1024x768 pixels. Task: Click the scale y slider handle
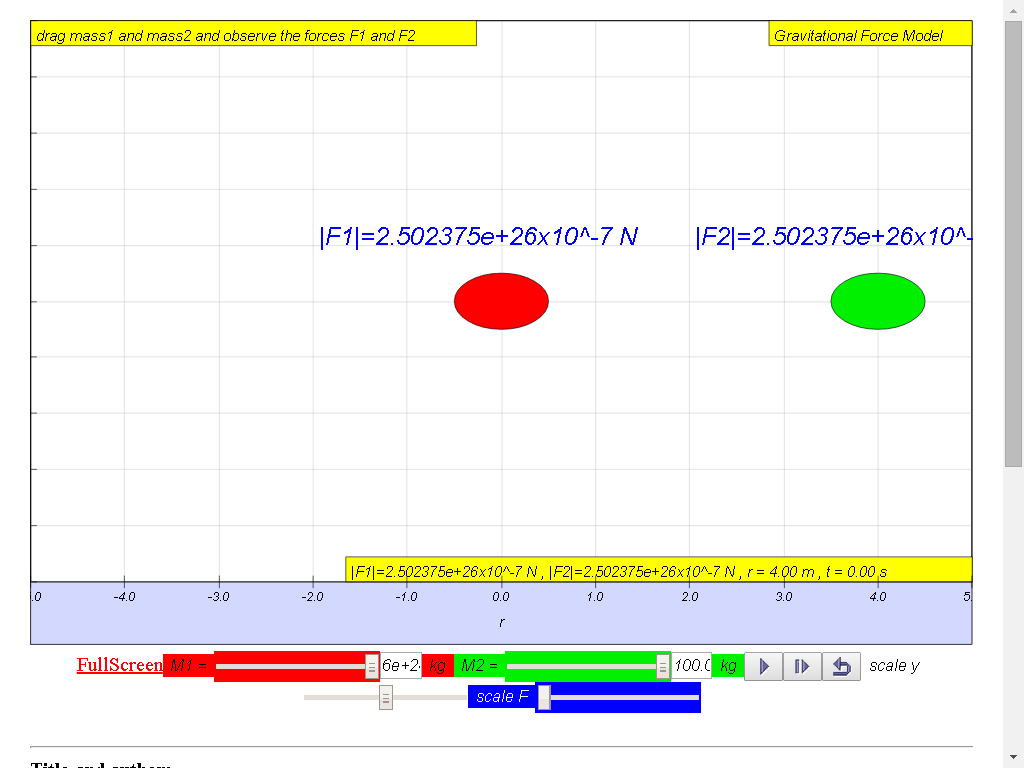[x=385, y=697]
